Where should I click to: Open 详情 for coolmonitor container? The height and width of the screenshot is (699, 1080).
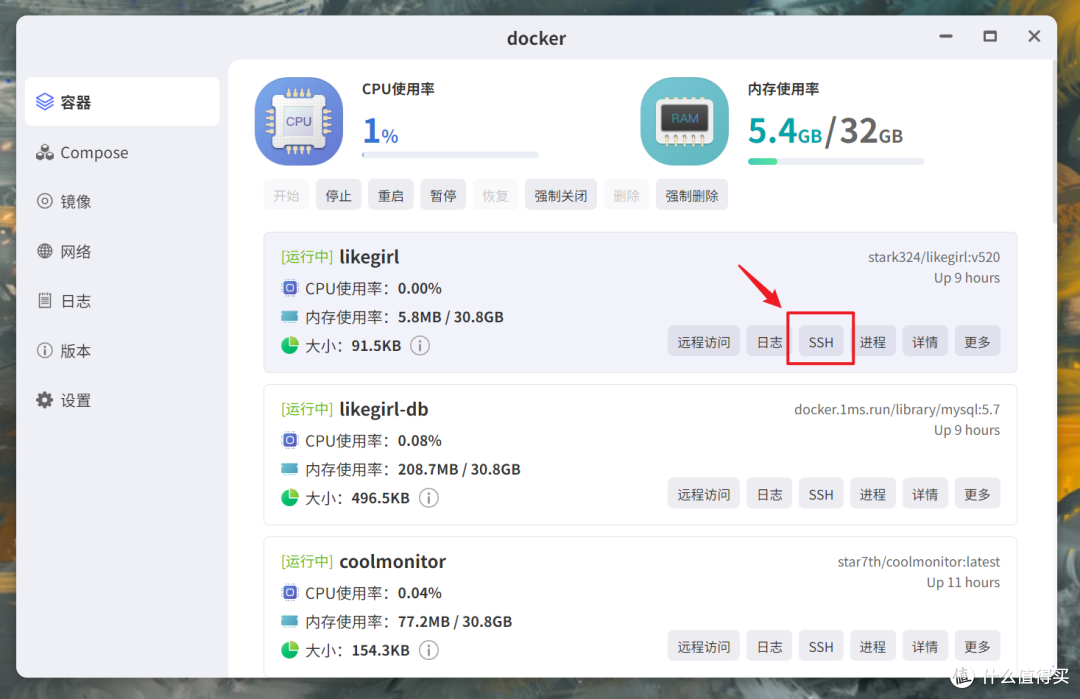(x=925, y=646)
